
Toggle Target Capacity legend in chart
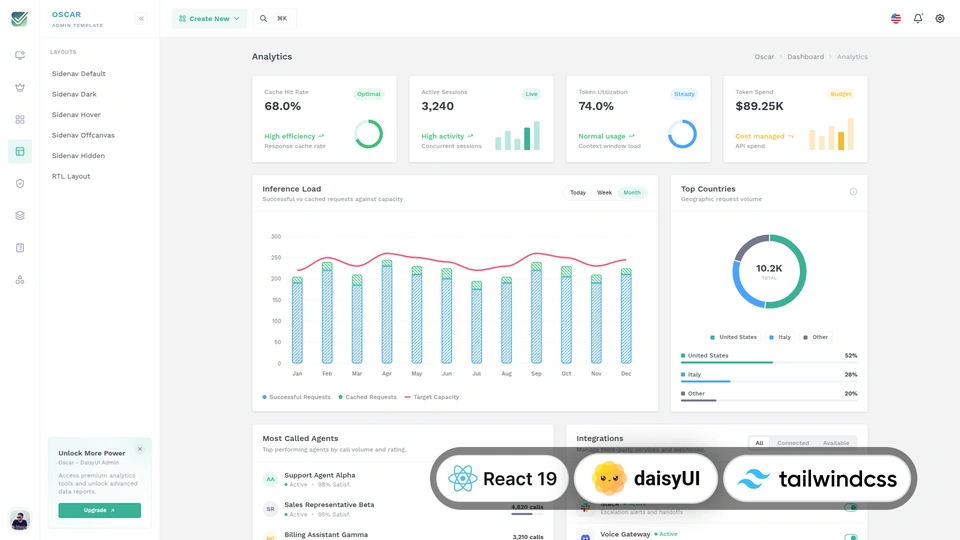click(x=432, y=397)
